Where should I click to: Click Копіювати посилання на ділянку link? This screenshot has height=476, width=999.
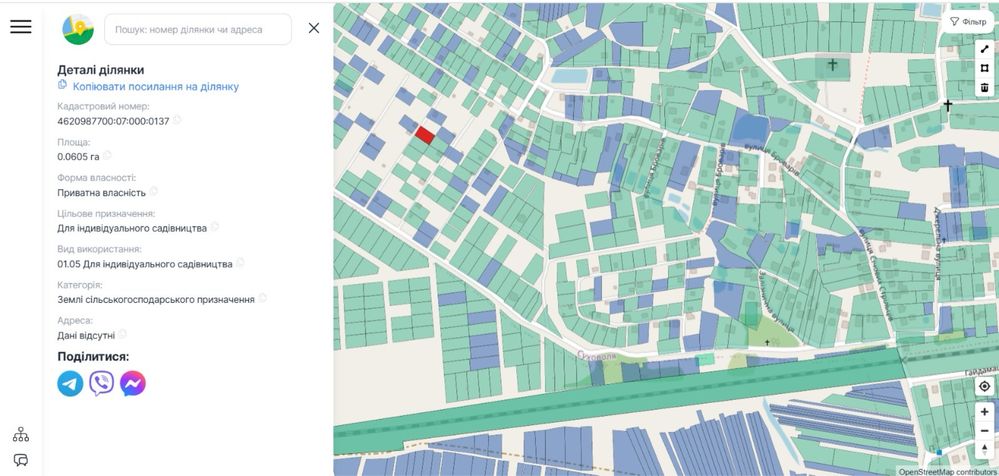[155, 87]
